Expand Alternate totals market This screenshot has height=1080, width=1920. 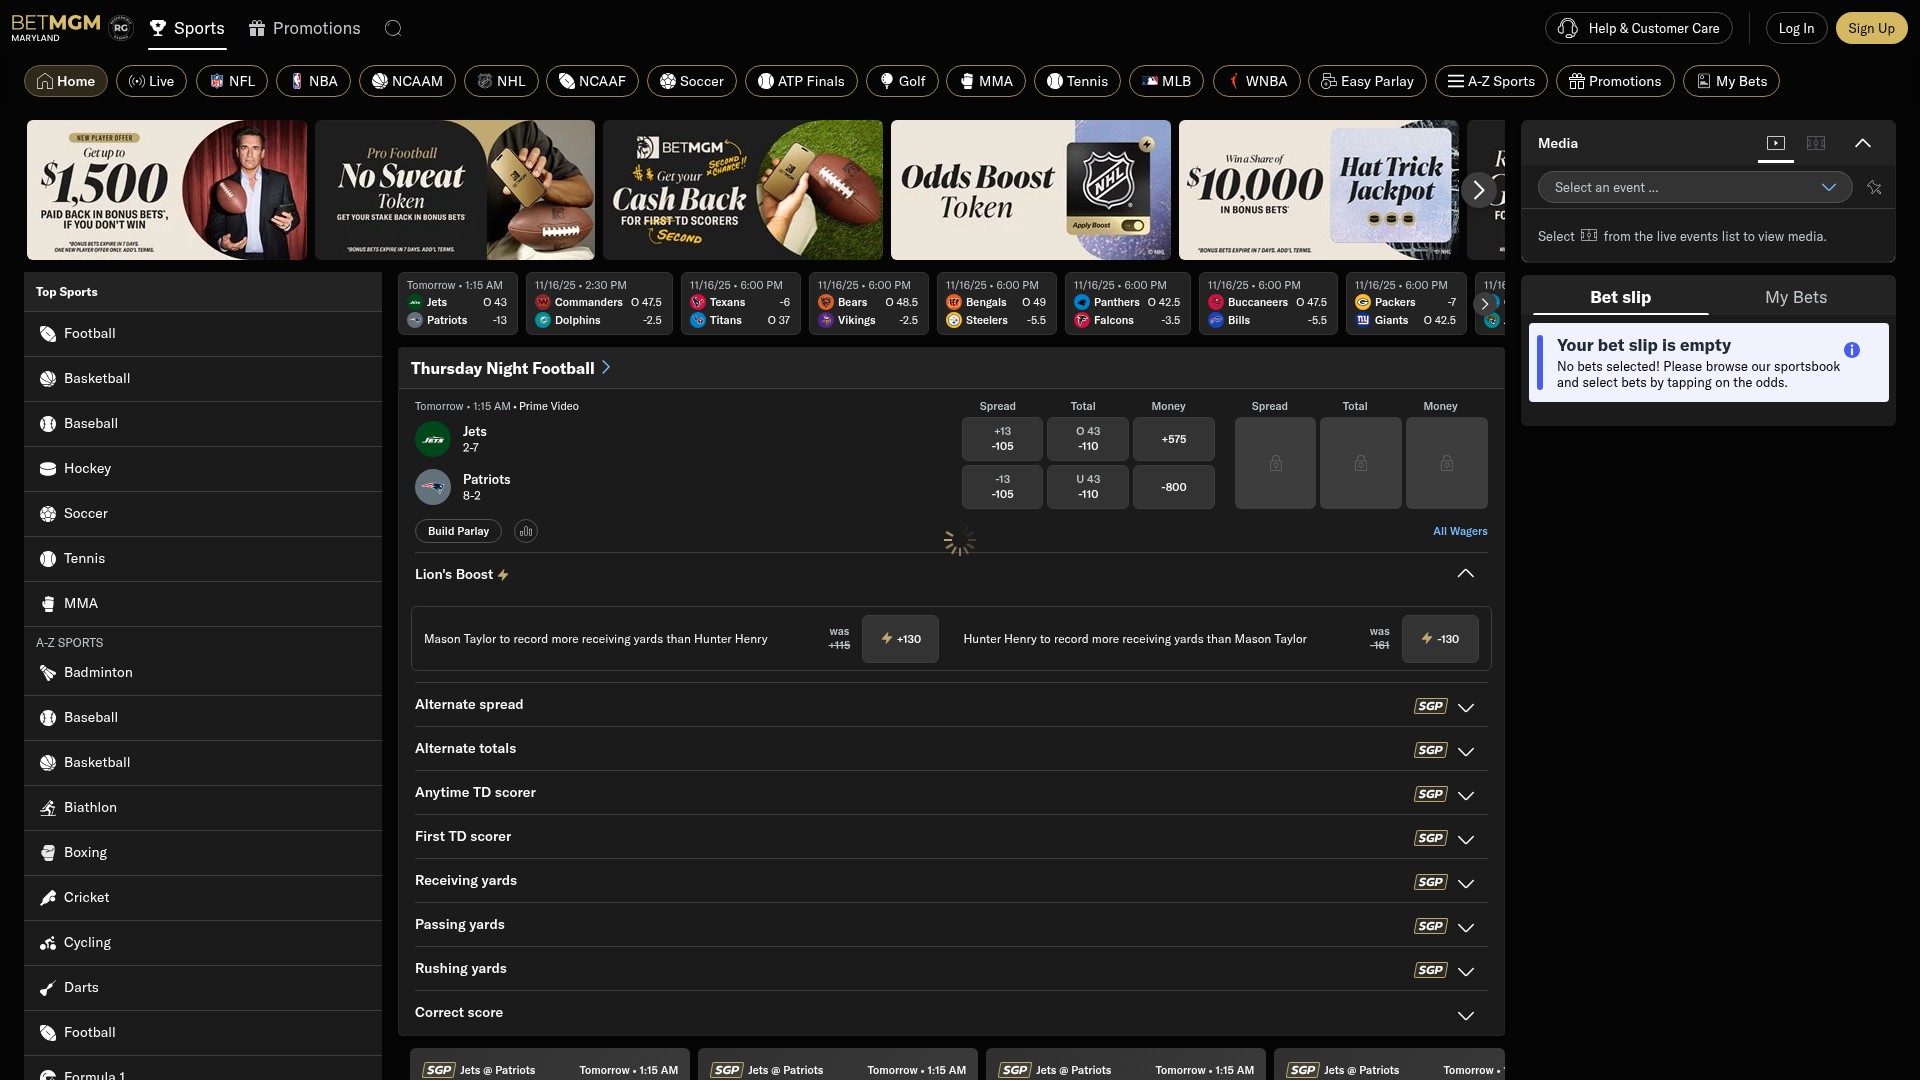[x=951, y=749]
